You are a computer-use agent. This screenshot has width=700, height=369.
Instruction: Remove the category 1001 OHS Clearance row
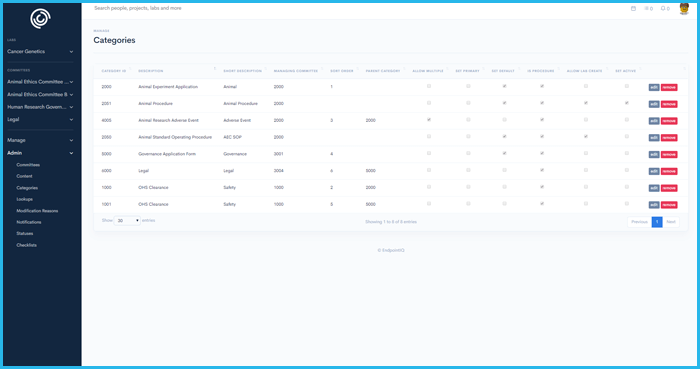pos(669,205)
